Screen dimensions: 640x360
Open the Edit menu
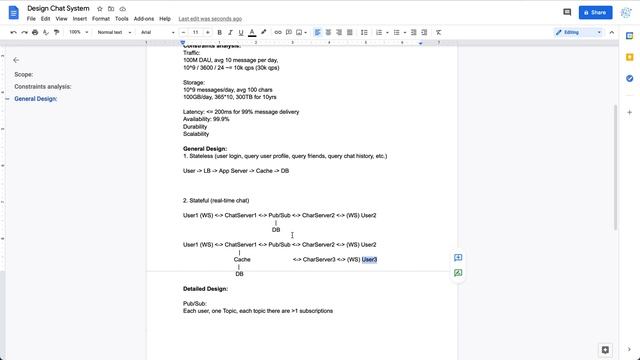[x=45, y=19]
